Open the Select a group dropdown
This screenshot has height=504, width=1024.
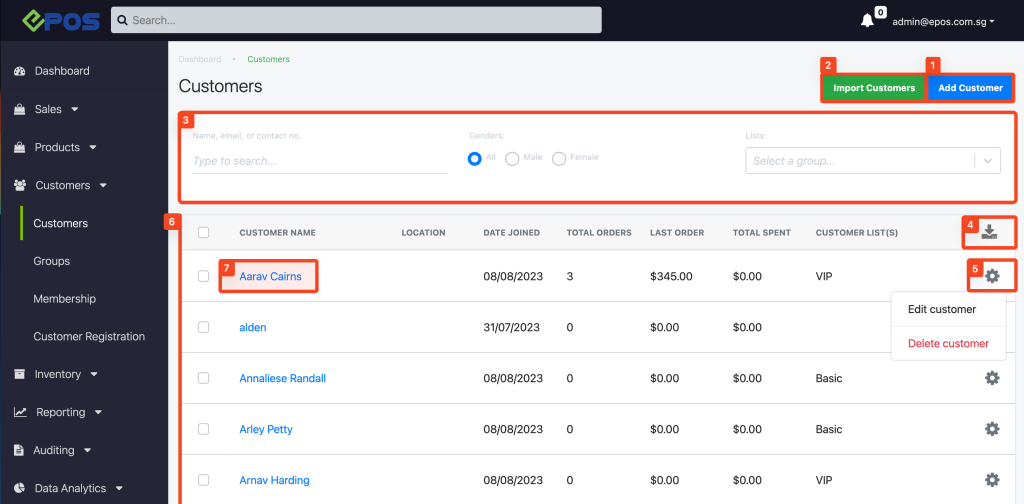click(x=872, y=161)
